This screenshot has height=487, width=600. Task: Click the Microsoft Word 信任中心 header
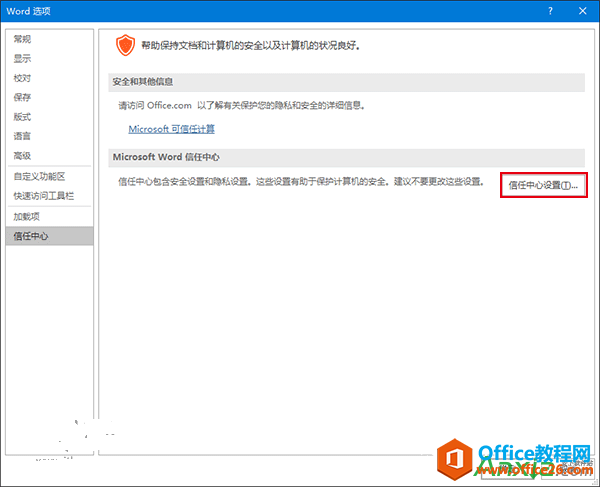tap(346, 157)
